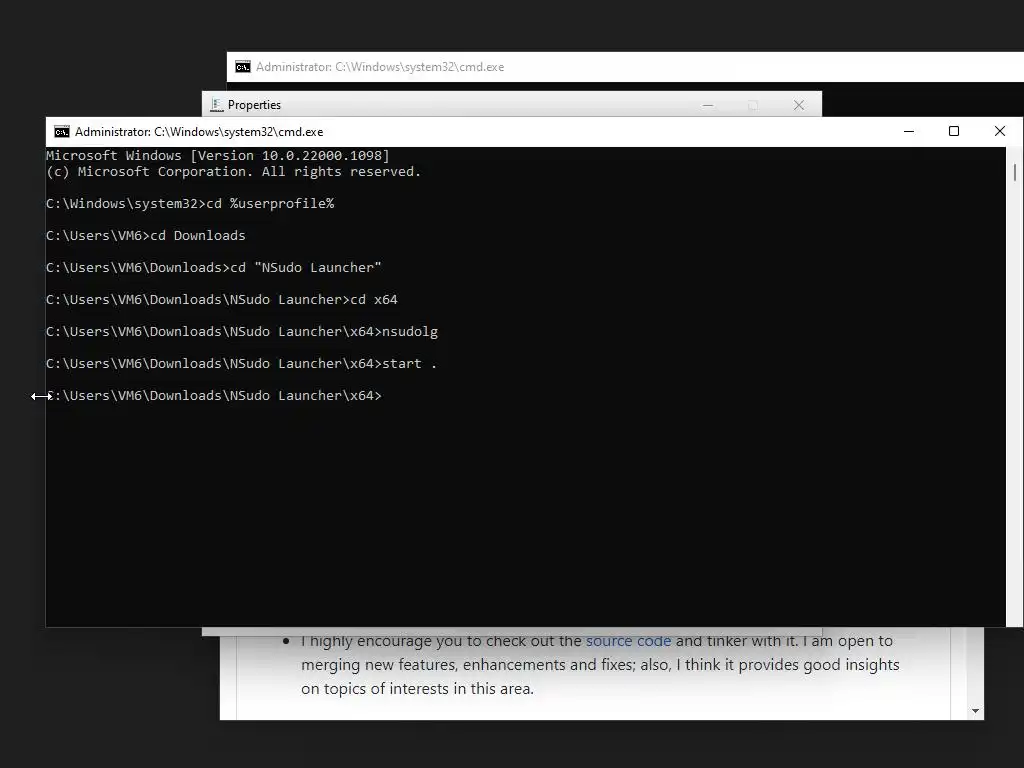Viewport: 1024px width, 768px height.
Task: Click the Microsoft Corporation copyright line
Action: [233, 172]
